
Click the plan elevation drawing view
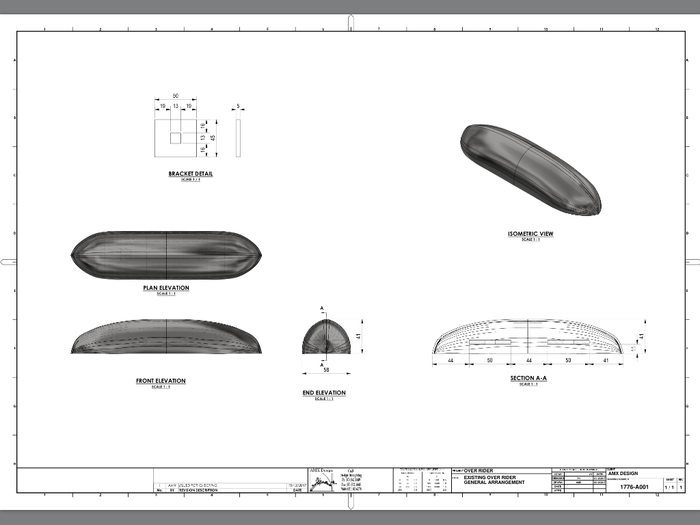[165, 255]
